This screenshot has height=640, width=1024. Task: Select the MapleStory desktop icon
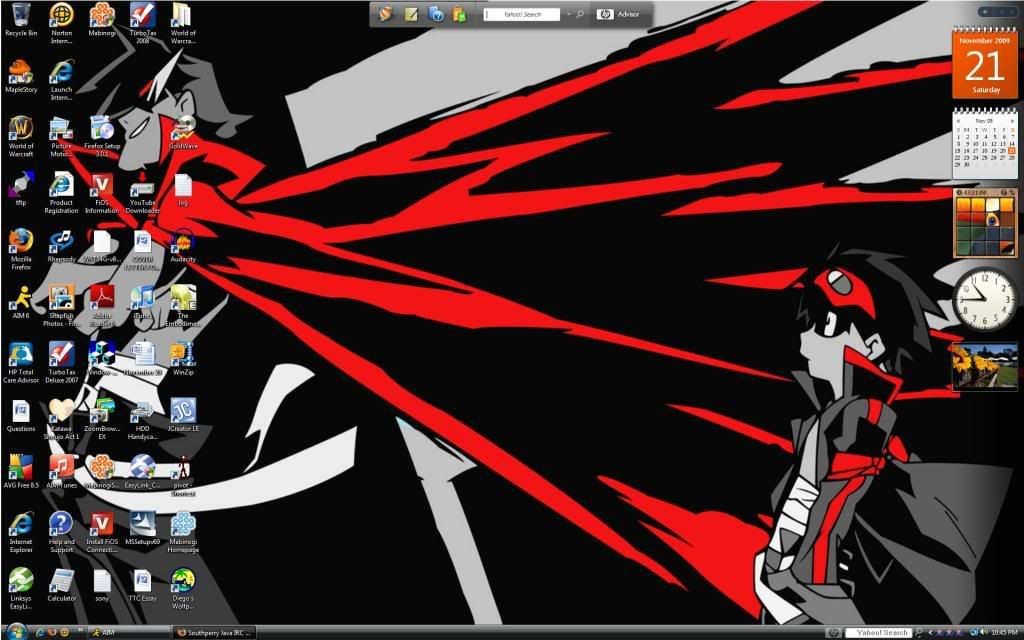click(x=21, y=76)
